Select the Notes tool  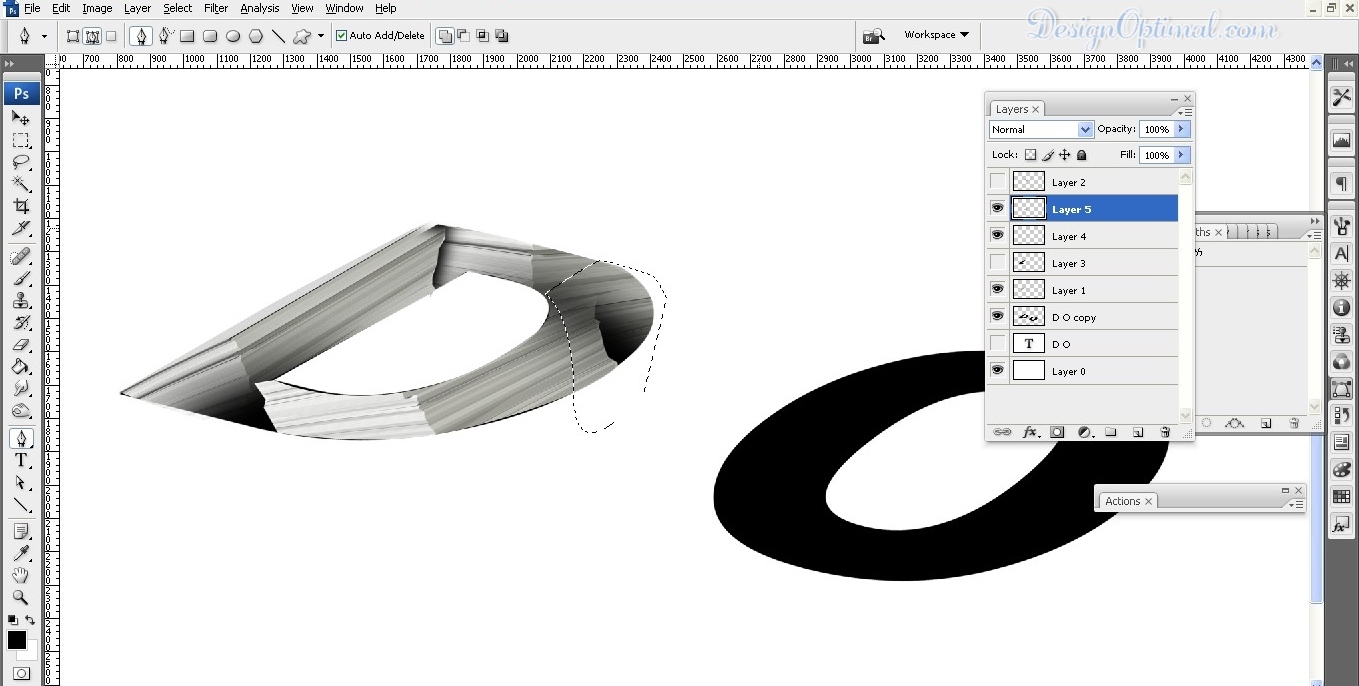21,532
